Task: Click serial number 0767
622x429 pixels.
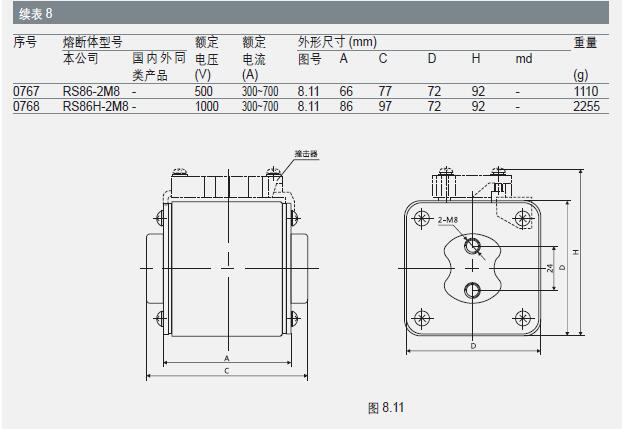Action: (x=26, y=91)
